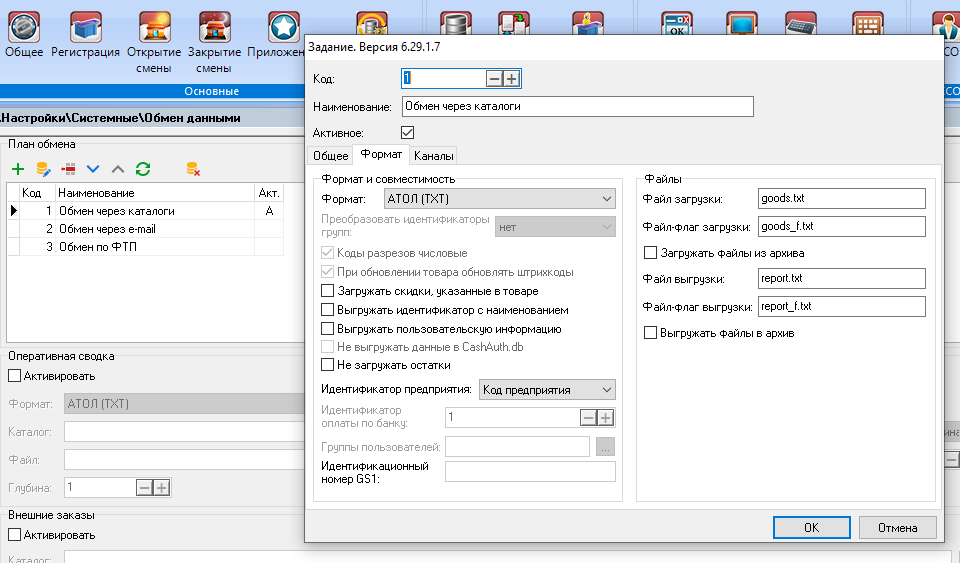Click plus button of Глубина field
This screenshot has height=563, width=960.
pos(162,488)
